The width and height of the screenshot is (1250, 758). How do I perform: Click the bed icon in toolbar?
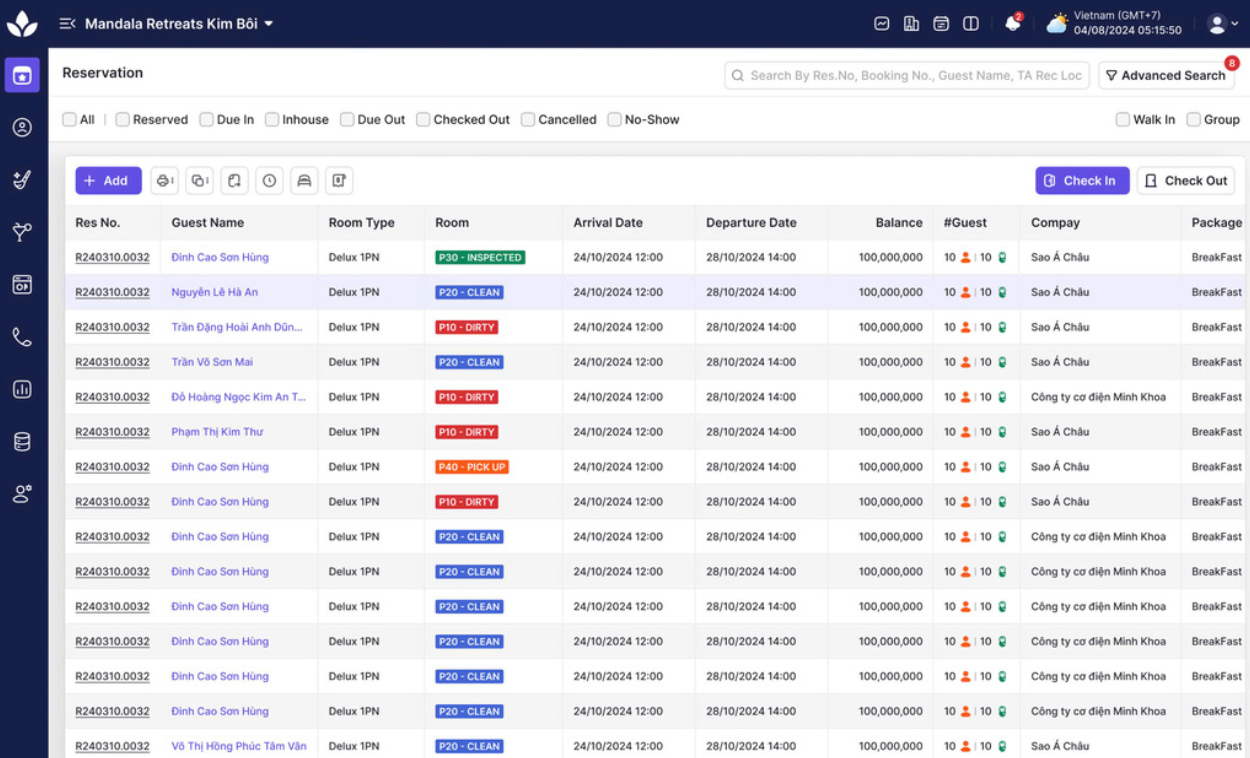(304, 181)
